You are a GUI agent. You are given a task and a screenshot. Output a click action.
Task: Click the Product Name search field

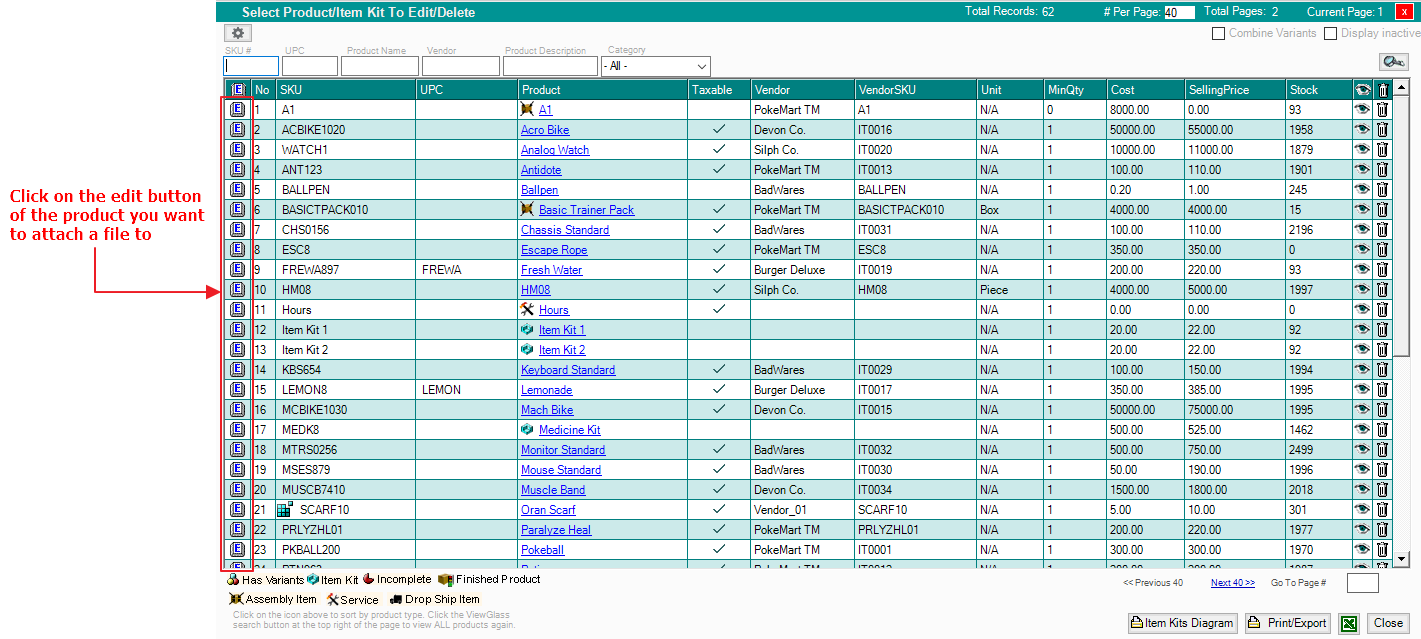tap(380, 66)
